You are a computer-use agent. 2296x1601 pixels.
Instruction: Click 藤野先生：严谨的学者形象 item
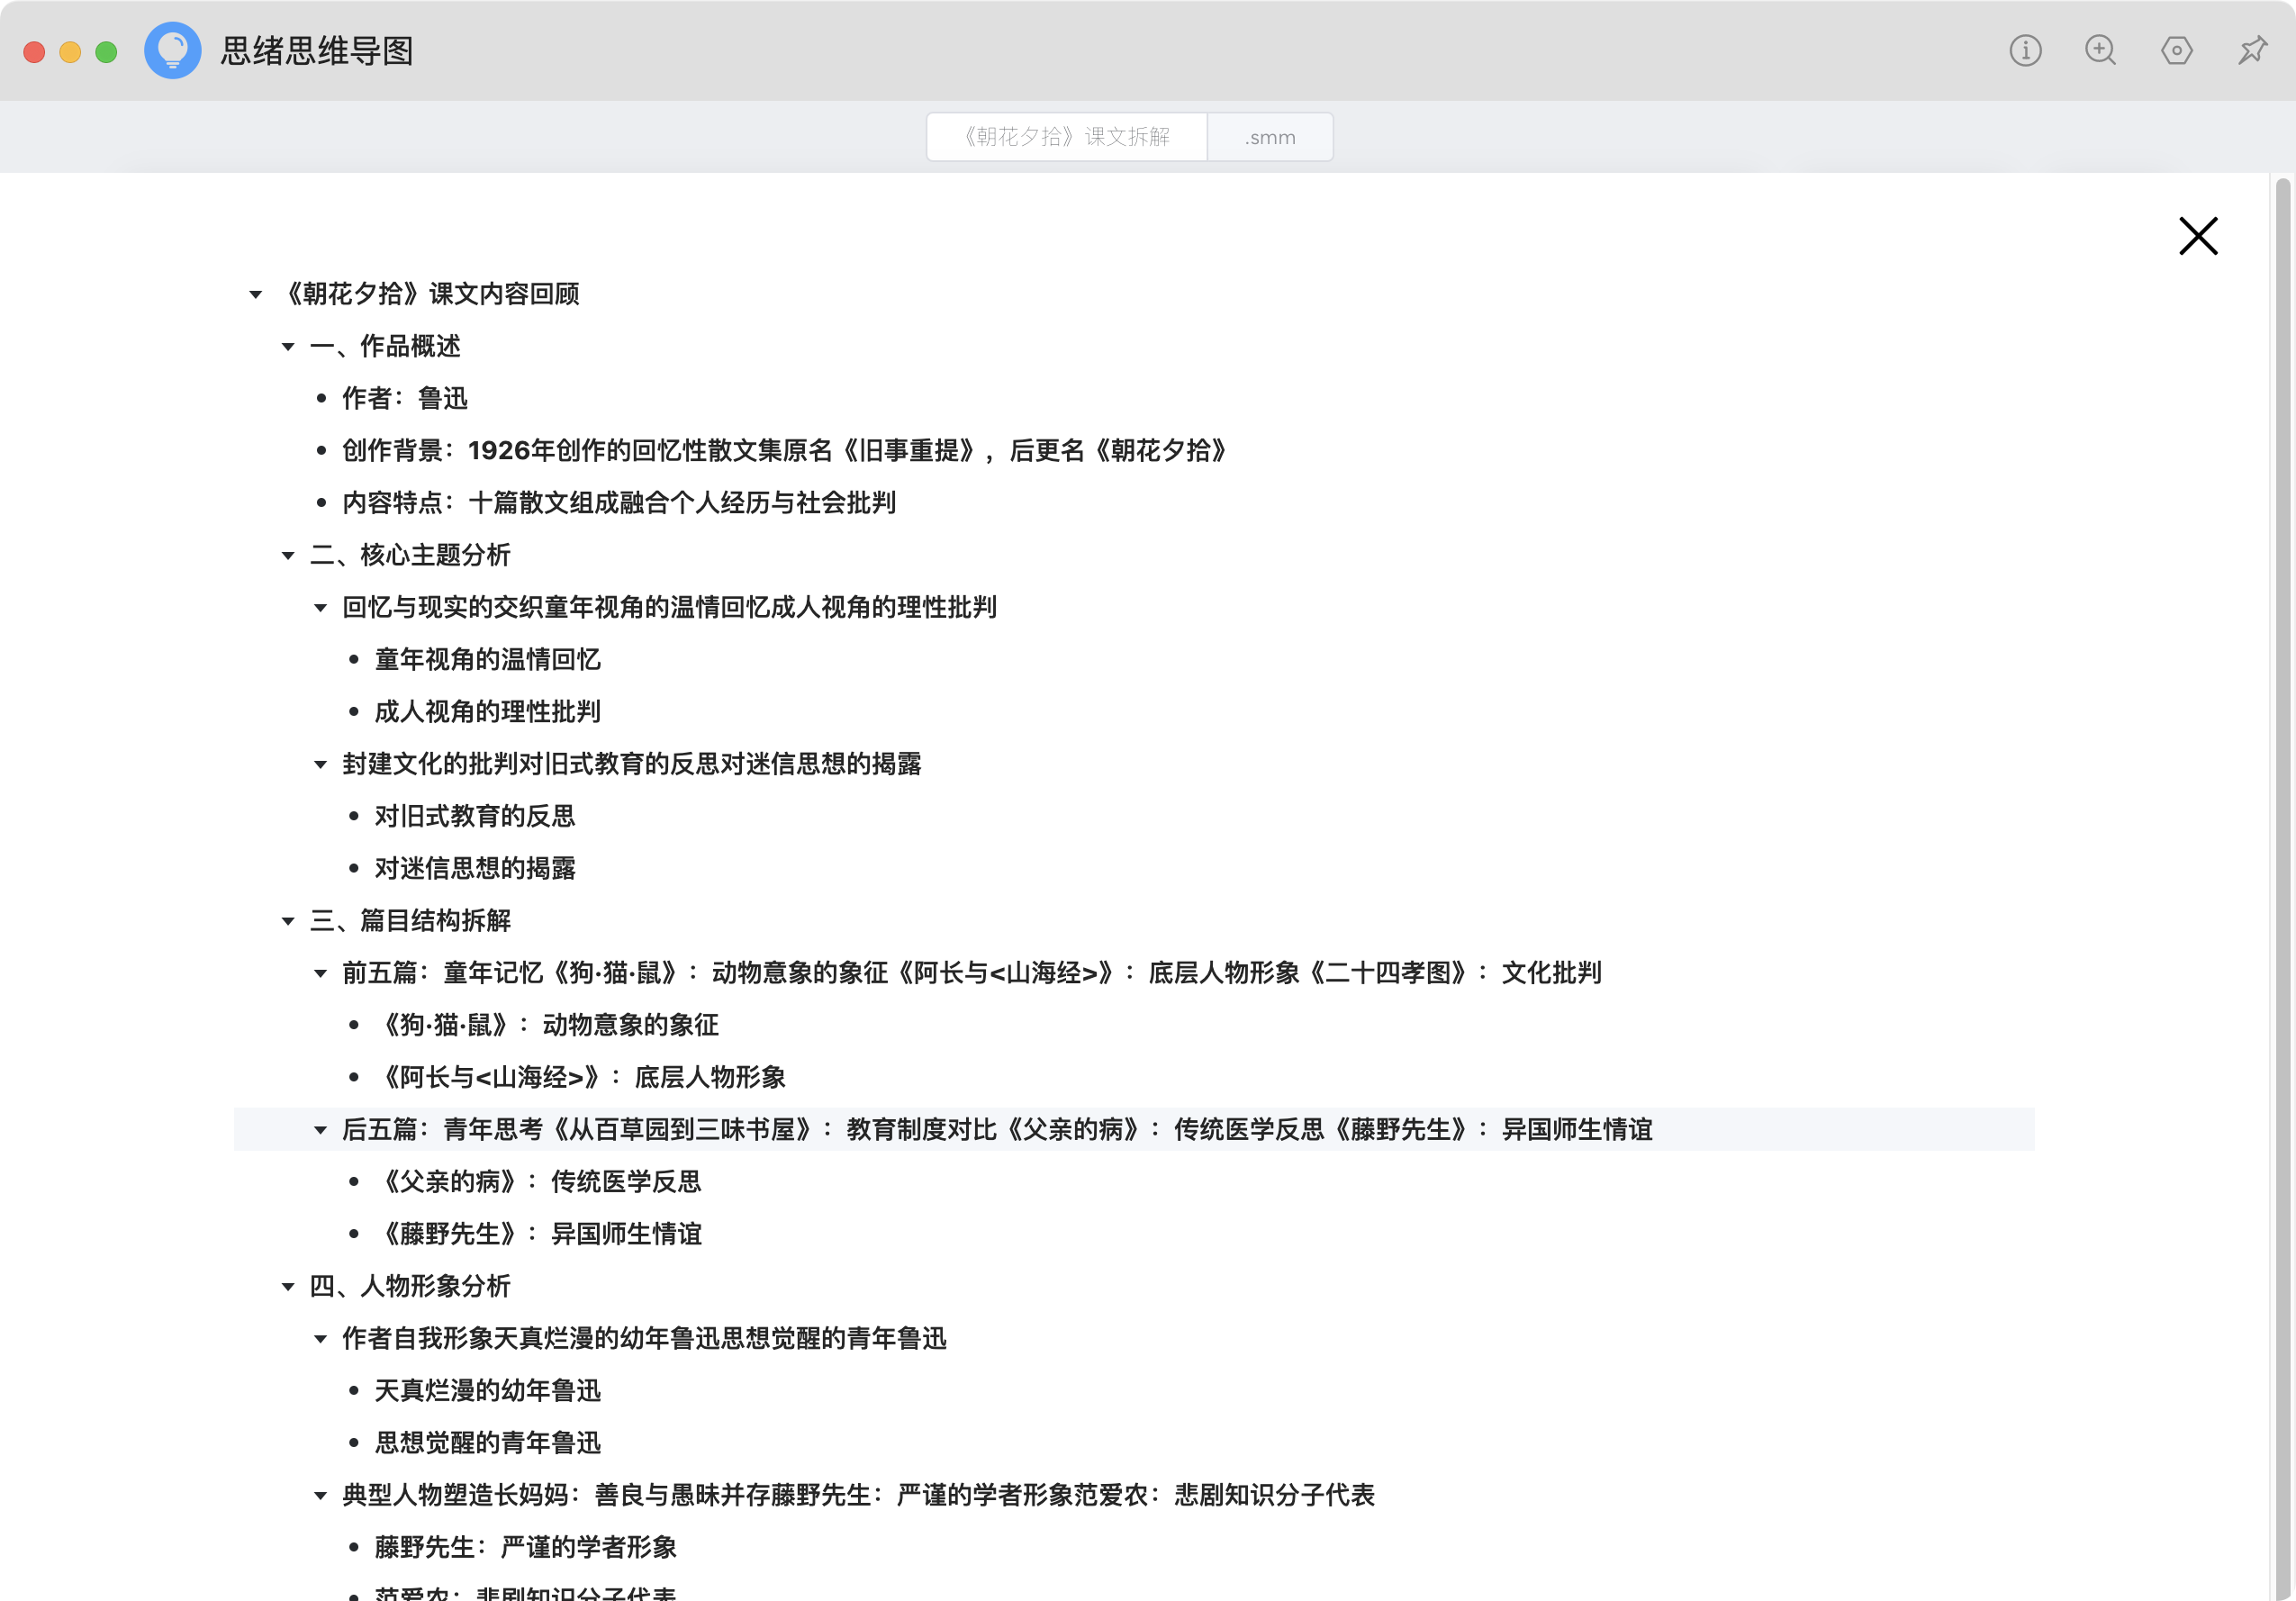pos(526,1547)
